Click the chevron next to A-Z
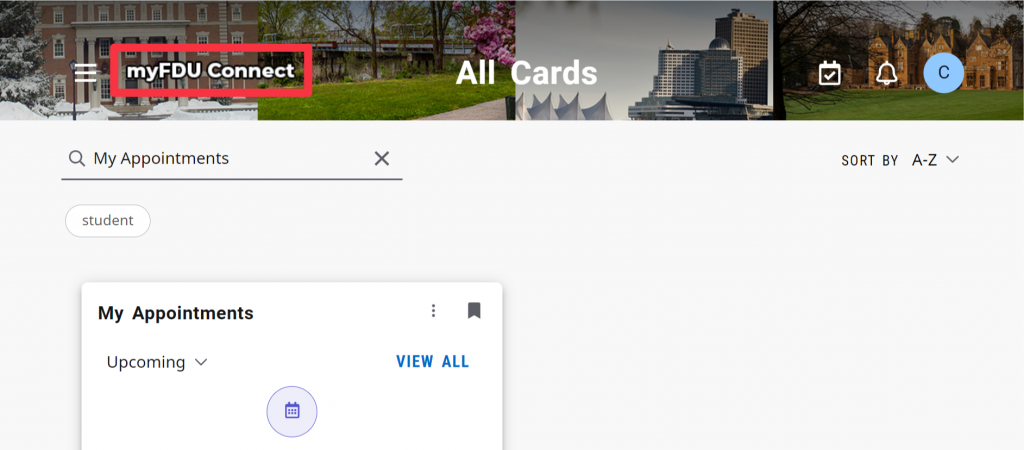This screenshot has width=1024, height=450. (952, 159)
